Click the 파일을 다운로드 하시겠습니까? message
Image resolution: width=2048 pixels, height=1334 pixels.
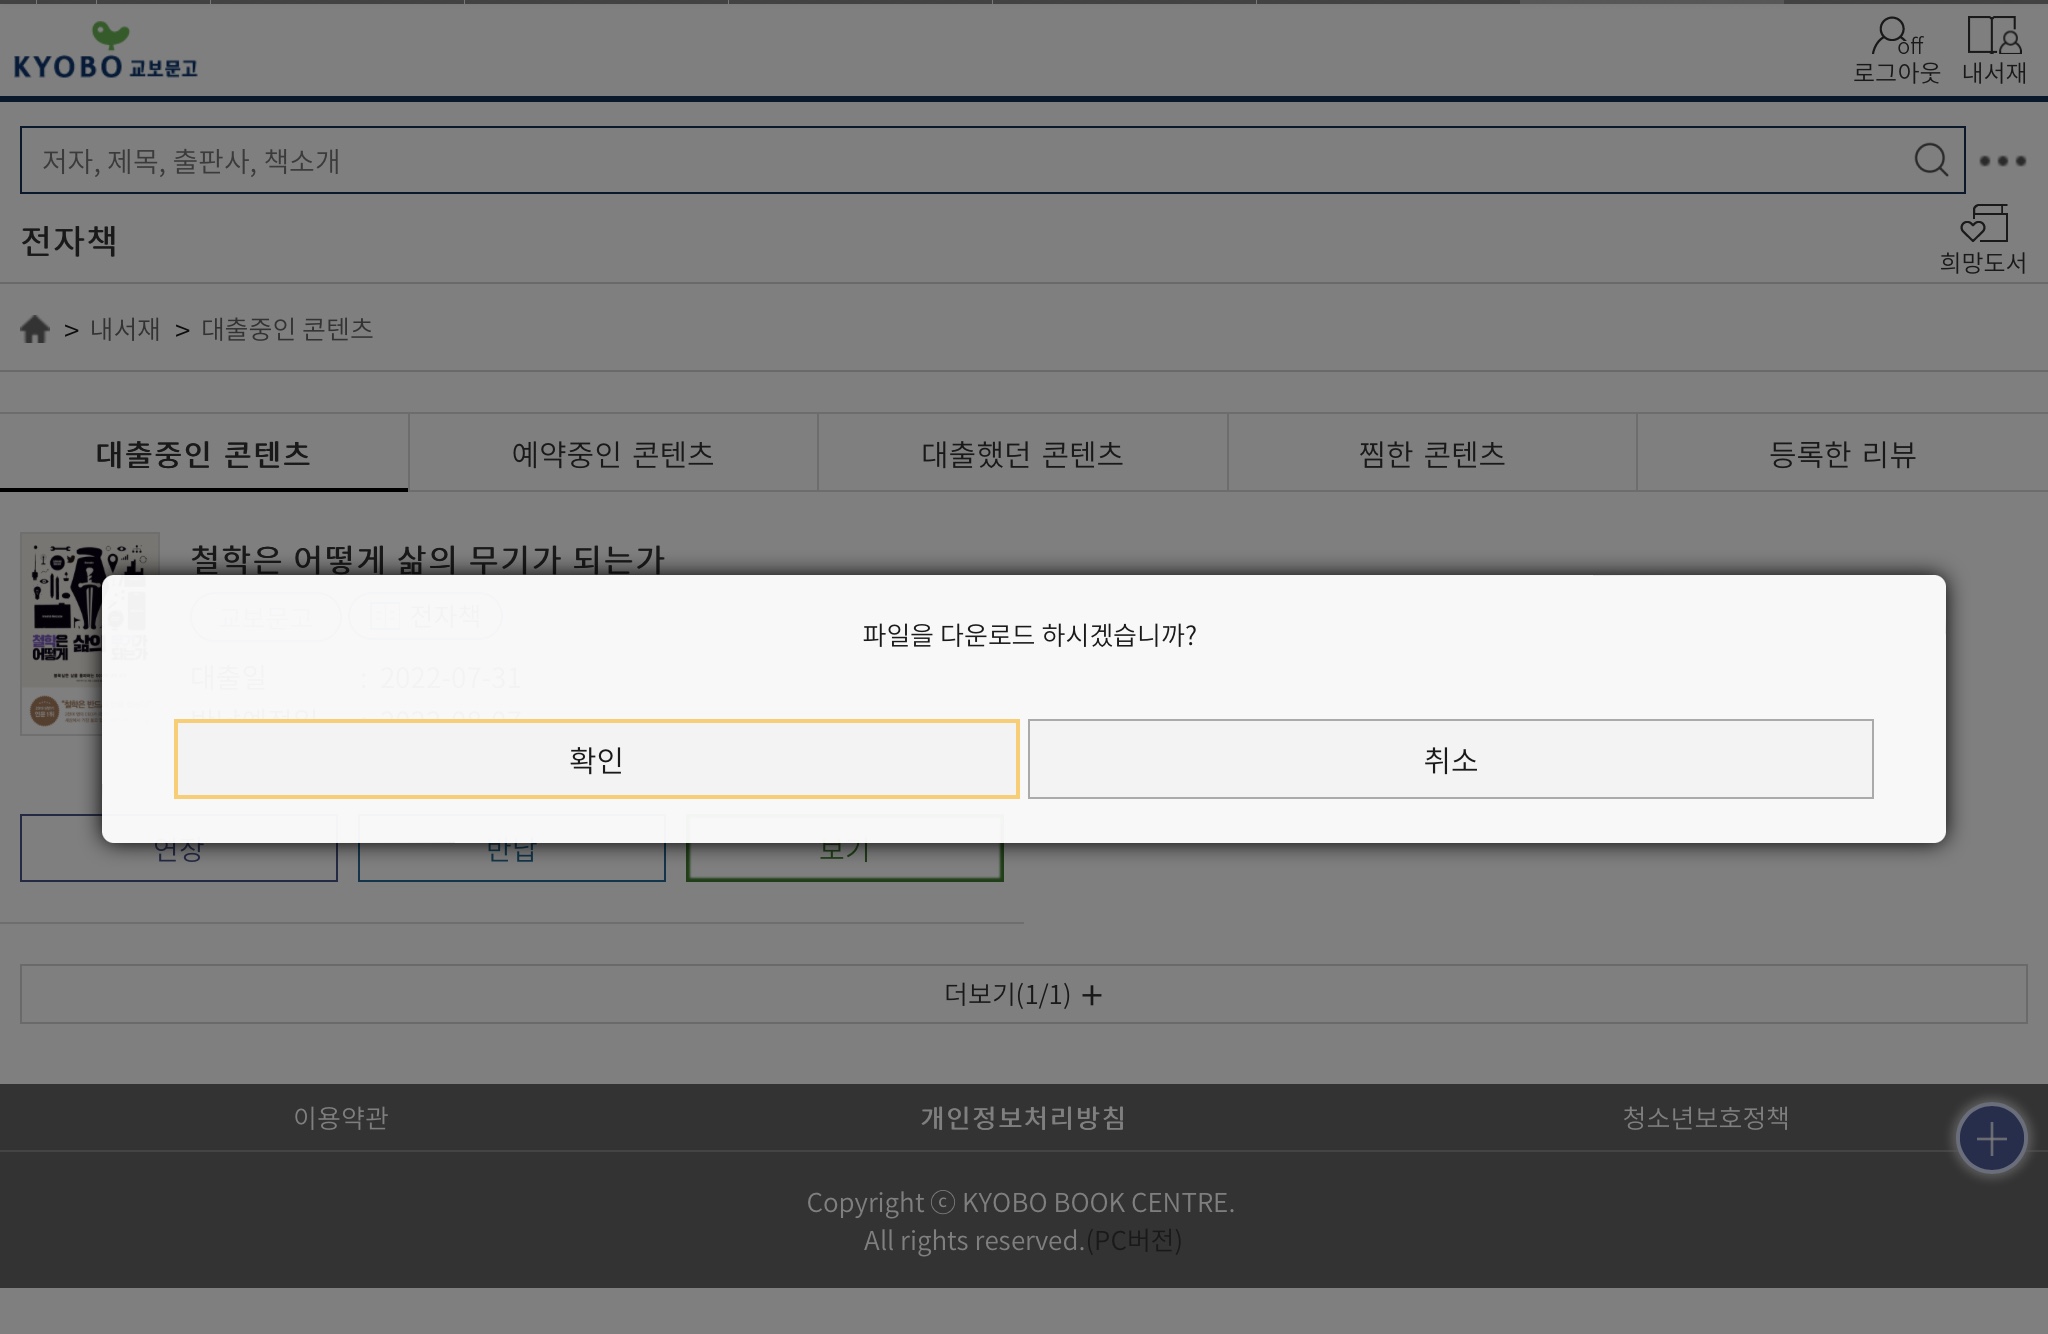(x=1029, y=634)
